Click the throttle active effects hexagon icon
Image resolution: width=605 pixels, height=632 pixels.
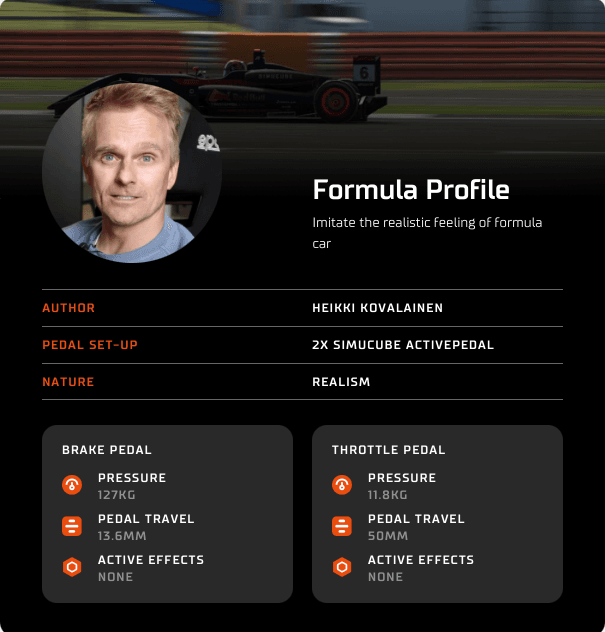point(342,567)
